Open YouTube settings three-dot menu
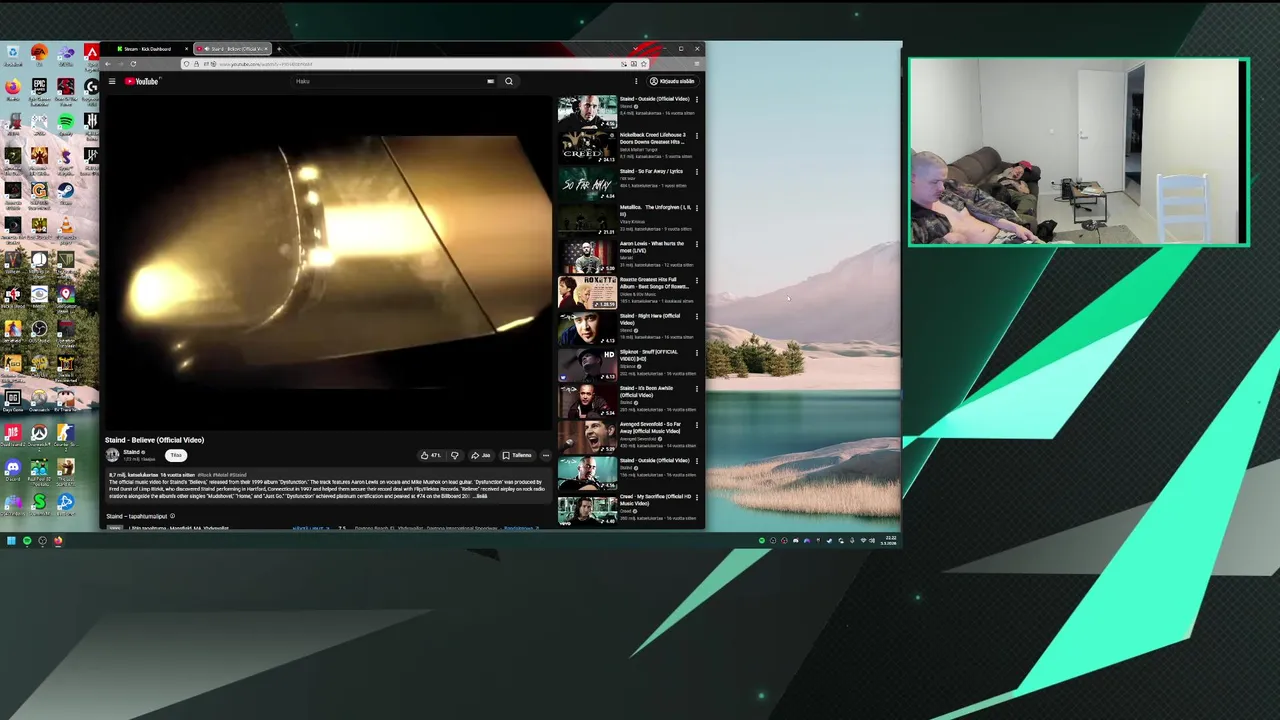This screenshot has width=1280, height=720. (636, 81)
